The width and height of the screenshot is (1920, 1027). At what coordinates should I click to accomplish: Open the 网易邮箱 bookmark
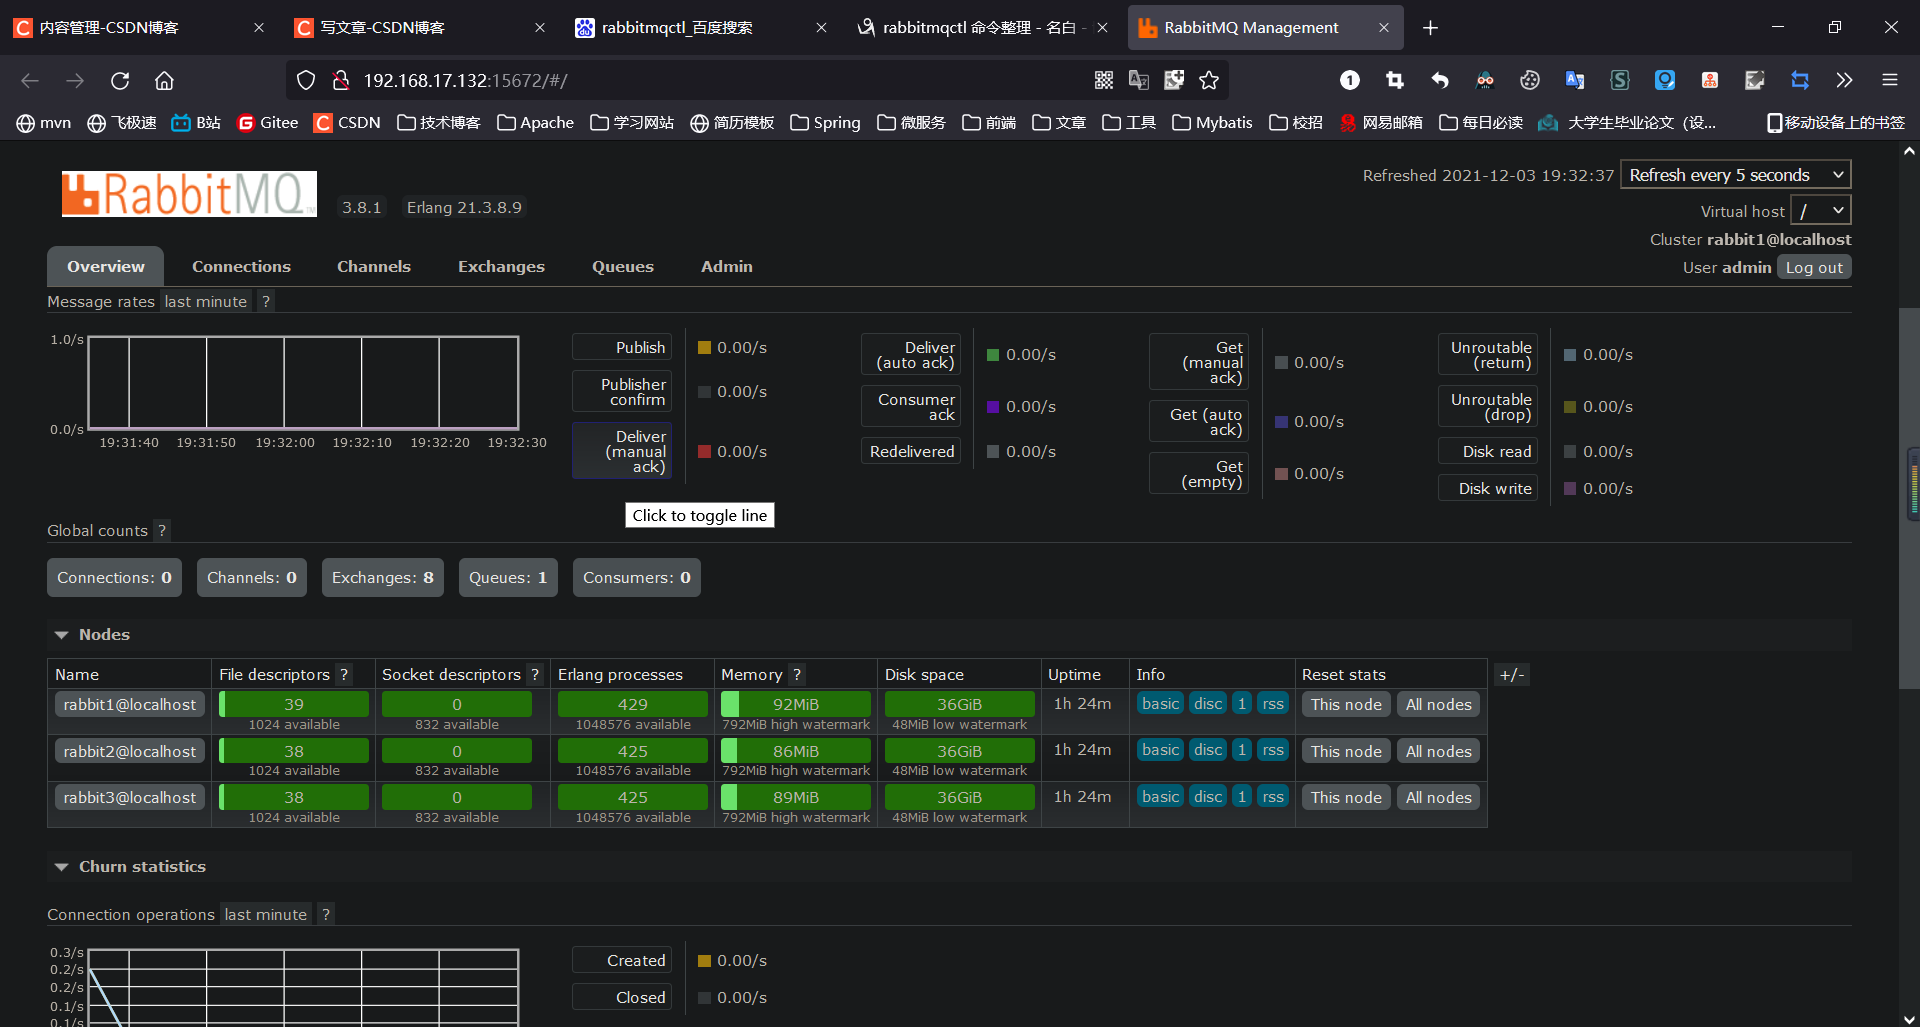tap(1381, 122)
